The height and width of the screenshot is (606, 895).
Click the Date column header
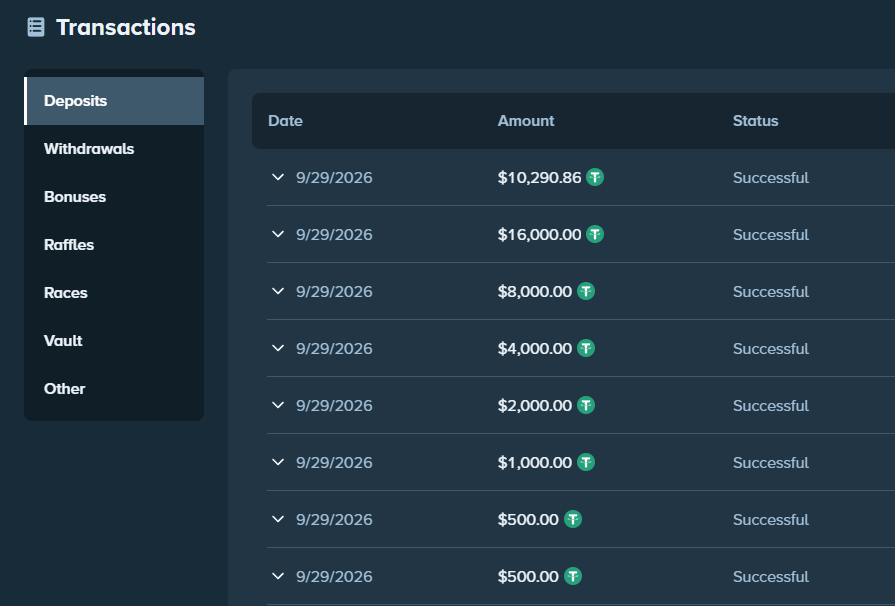pos(285,121)
